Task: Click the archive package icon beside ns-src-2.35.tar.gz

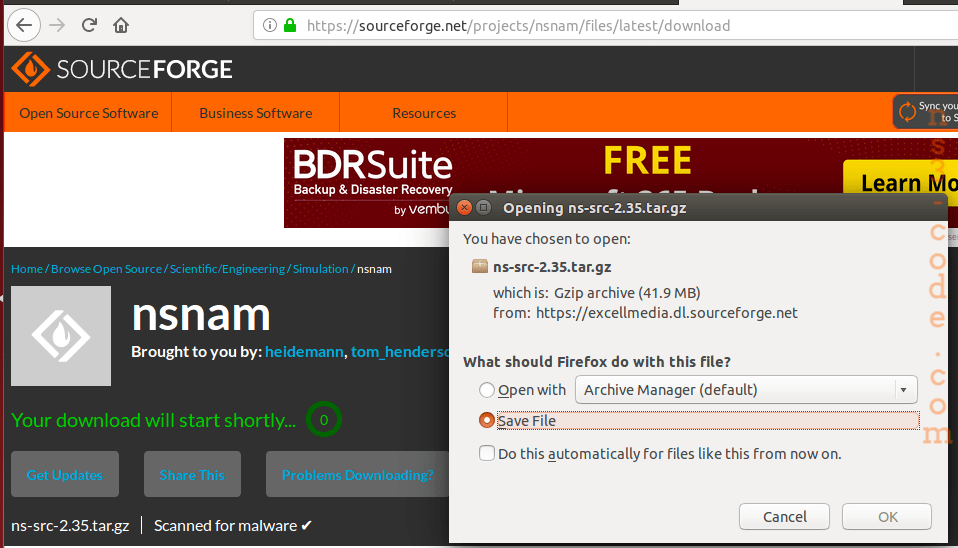Action: pos(480,266)
